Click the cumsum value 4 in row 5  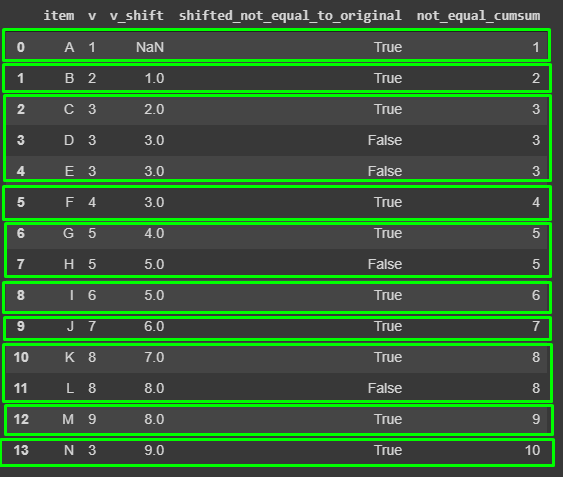pyautogui.click(x=536, y=202)
